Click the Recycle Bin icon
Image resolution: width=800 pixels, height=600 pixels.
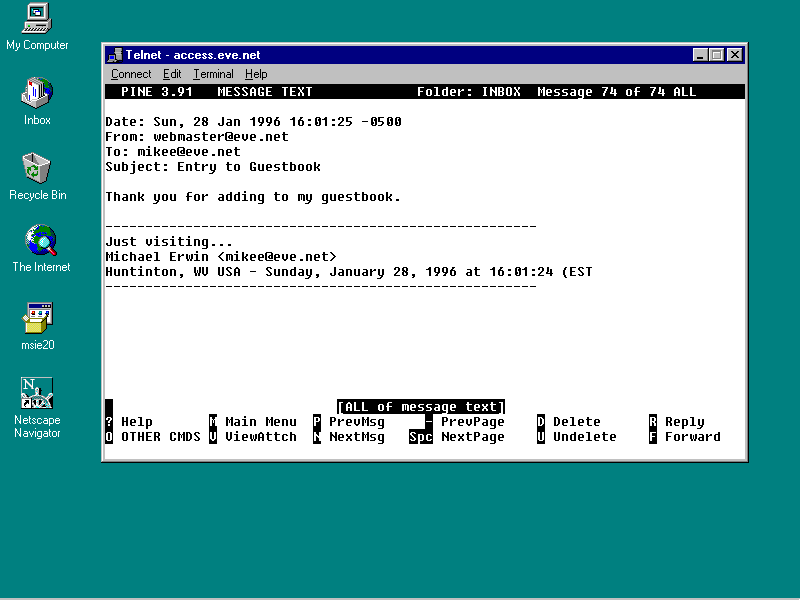(x=37, y=168)
